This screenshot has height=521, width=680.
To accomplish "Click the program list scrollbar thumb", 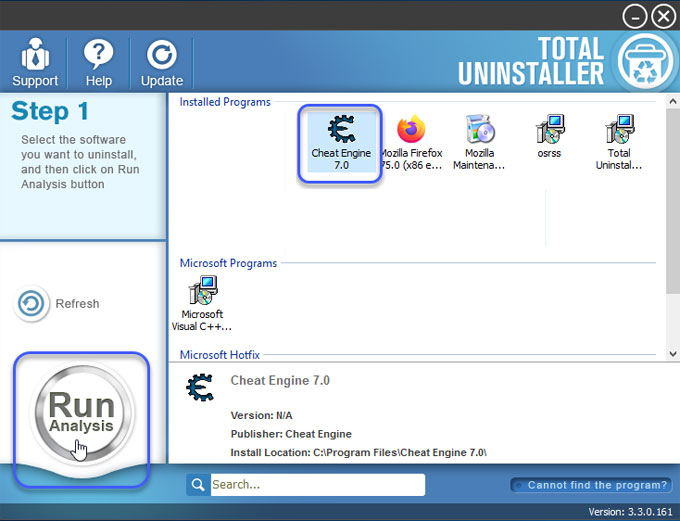I will (x=673, y=201).
